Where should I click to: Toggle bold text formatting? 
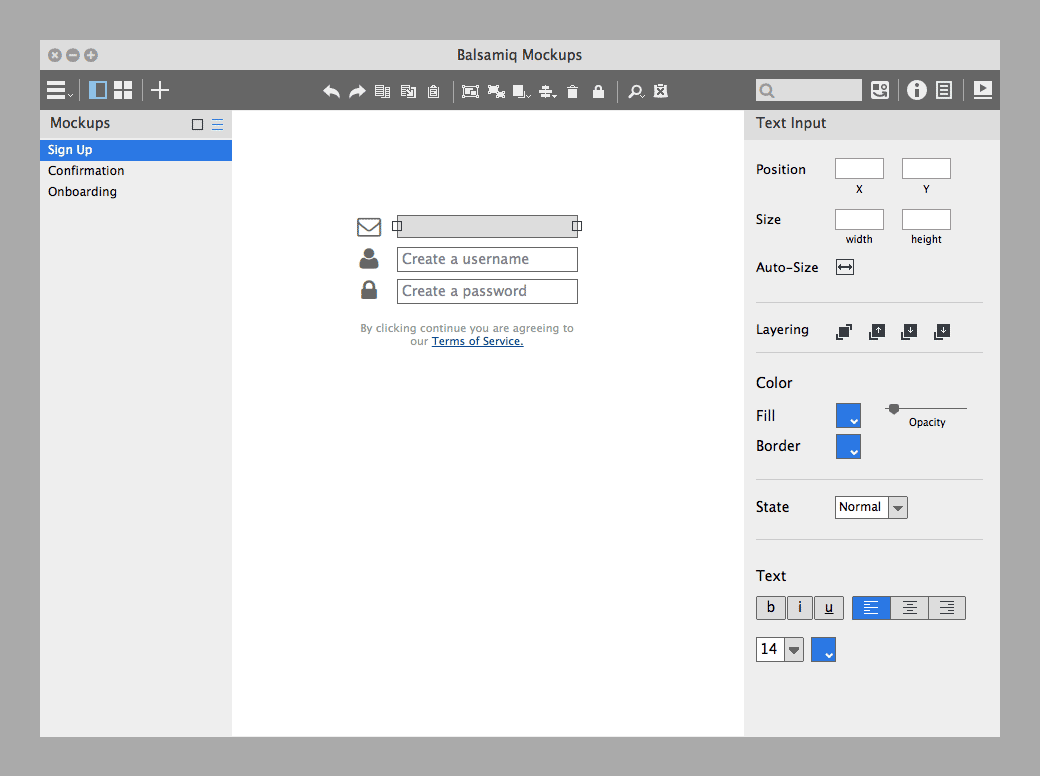pos(770,607)
